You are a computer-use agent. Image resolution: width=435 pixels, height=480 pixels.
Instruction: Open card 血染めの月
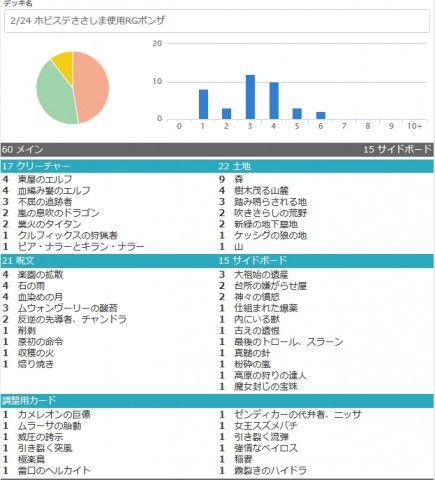[40, 297]
